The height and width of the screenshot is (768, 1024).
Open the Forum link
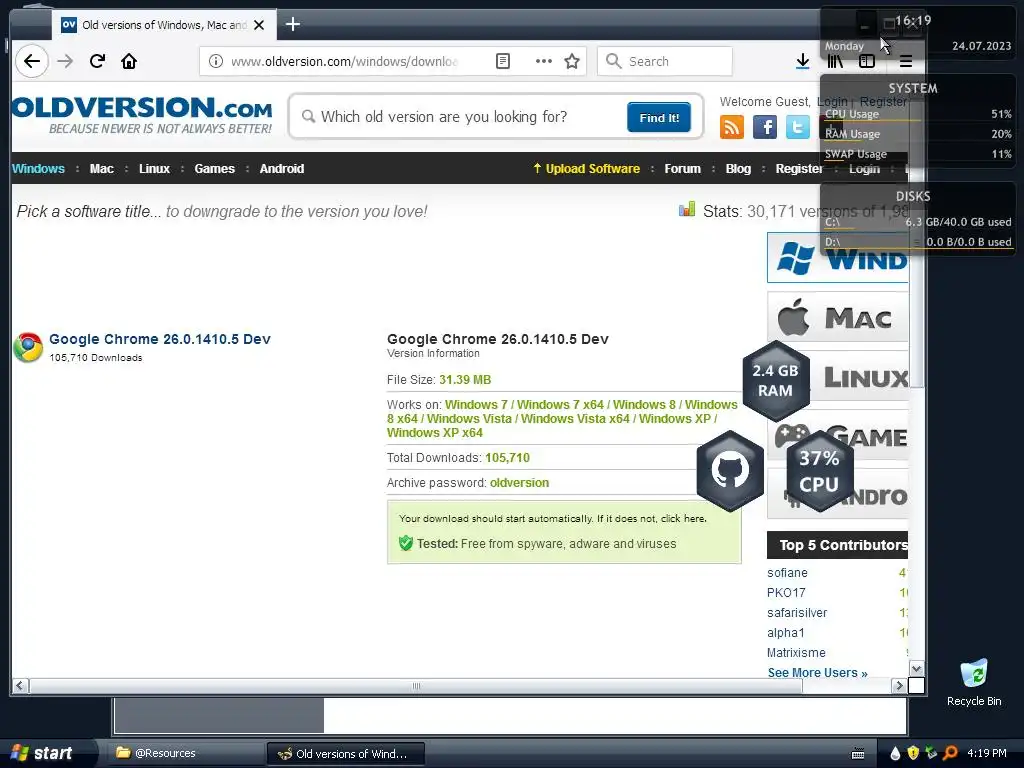coord(682,168)
